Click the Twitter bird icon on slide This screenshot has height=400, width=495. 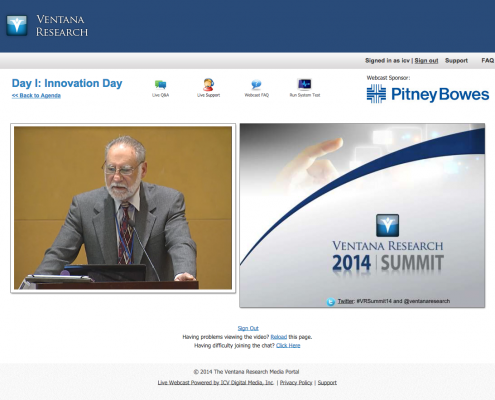331,302
